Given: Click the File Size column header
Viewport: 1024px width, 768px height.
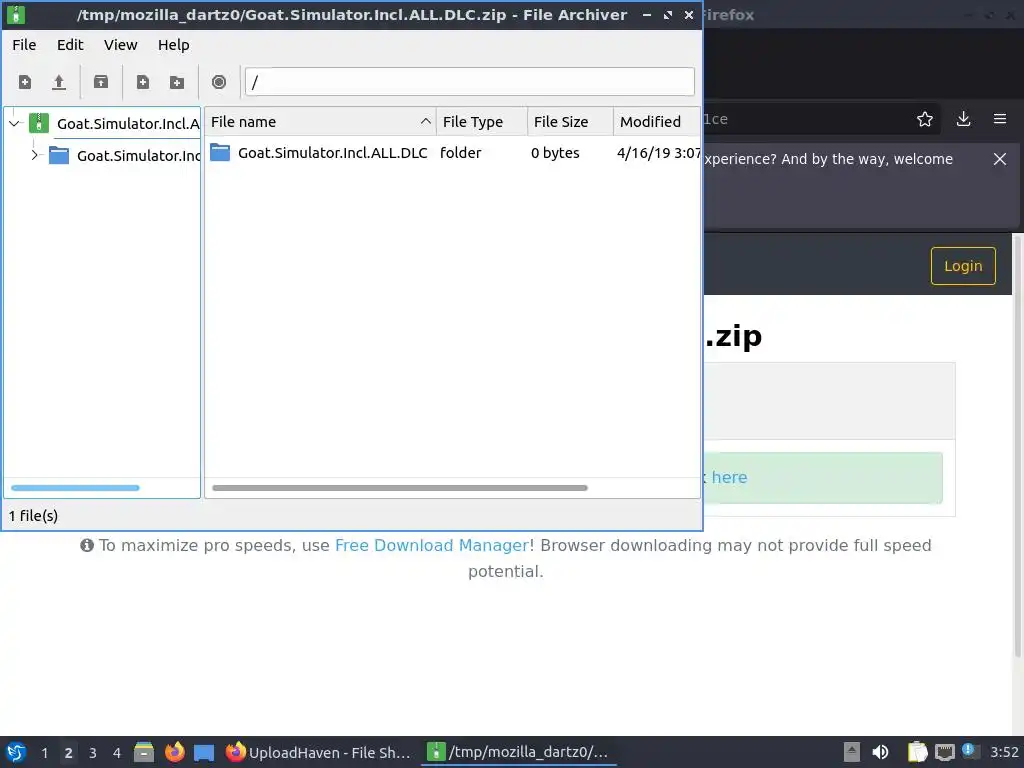Looking at the screenshot, I should click(570, 121).
